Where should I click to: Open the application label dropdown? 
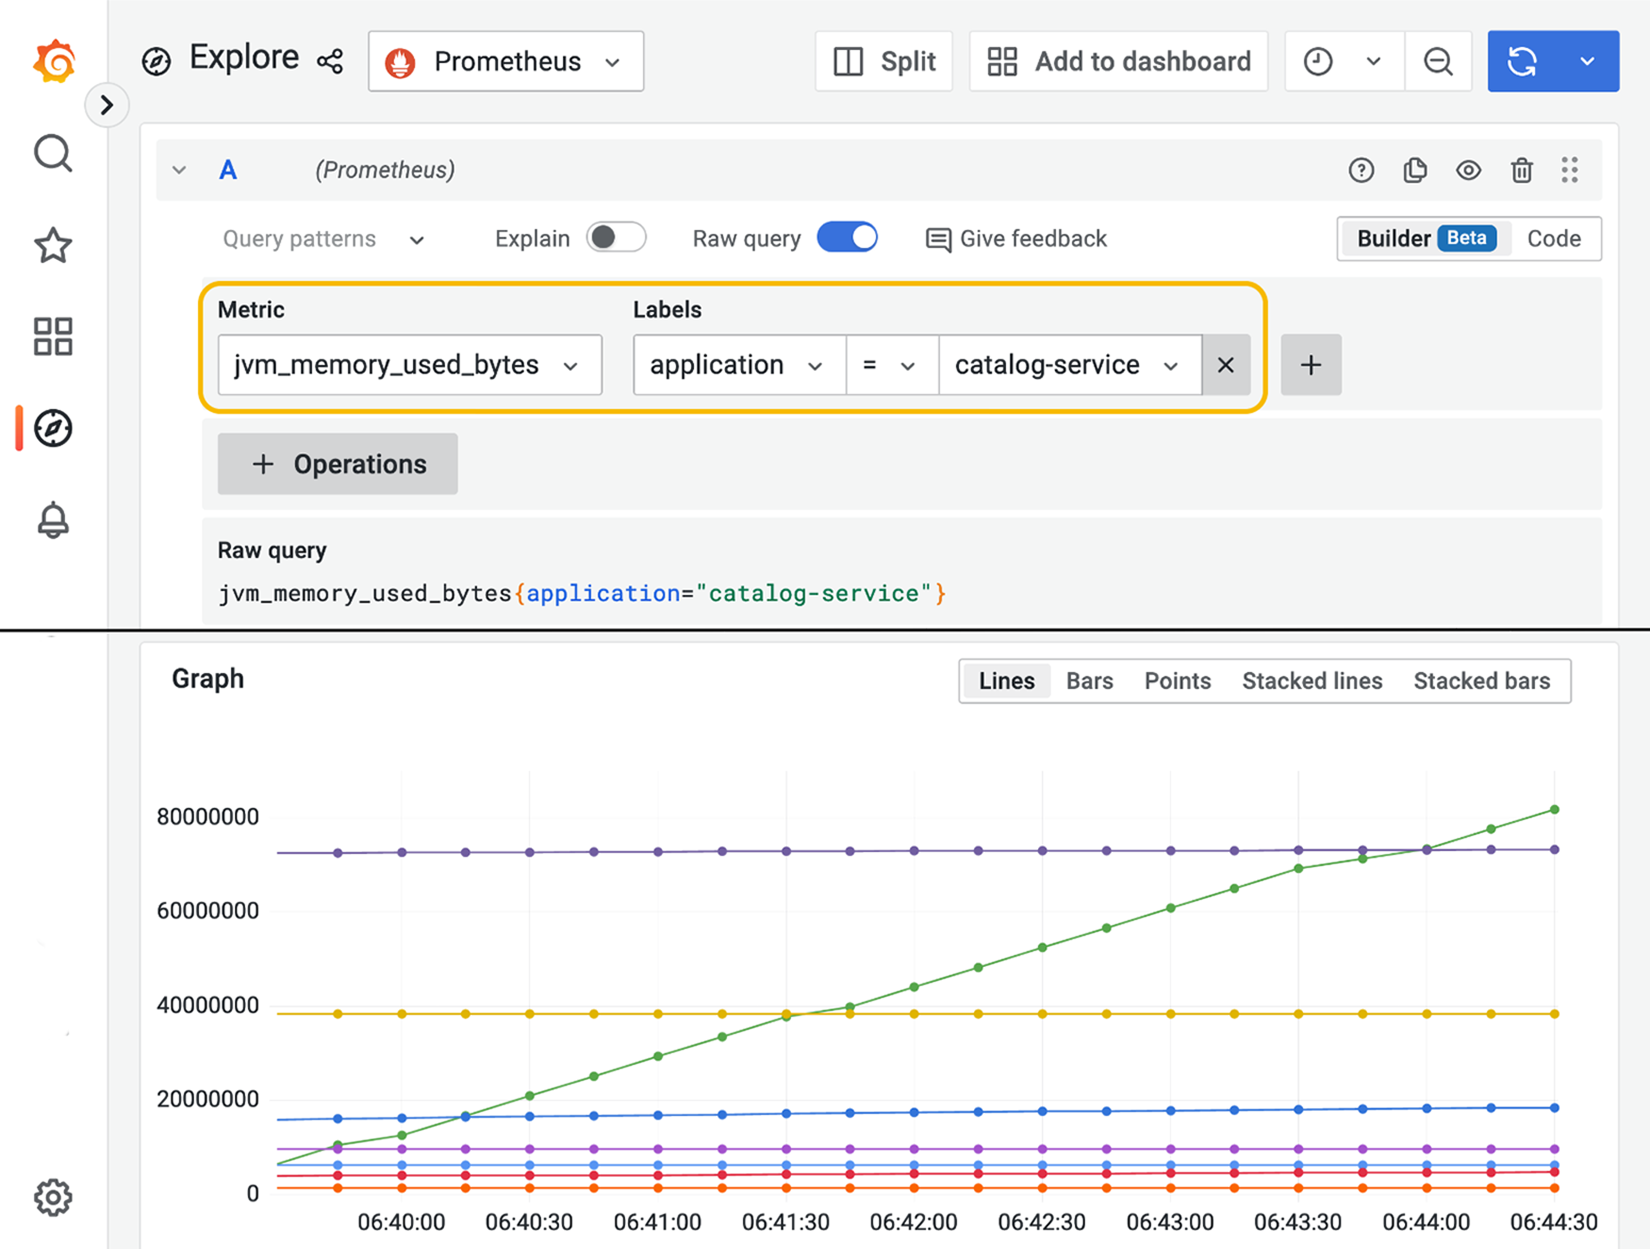tap(740, 365)
